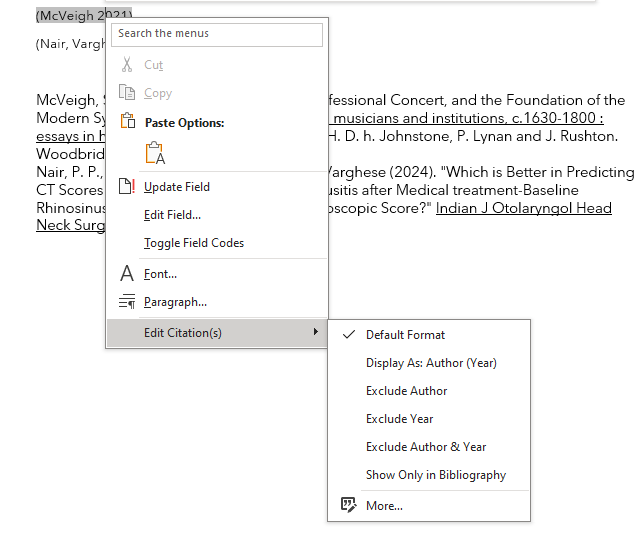The image size is (643, 536).
Task: Choose Show Only in Bibliography
Action: coord(436,475)
